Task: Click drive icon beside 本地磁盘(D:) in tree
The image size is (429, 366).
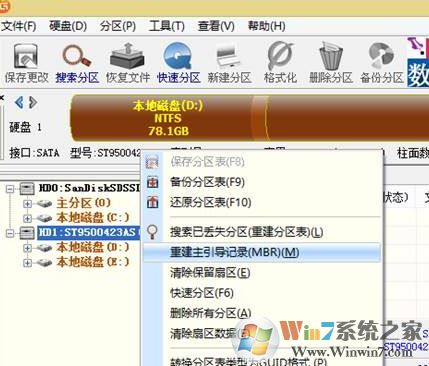Action: coord(44,247)
